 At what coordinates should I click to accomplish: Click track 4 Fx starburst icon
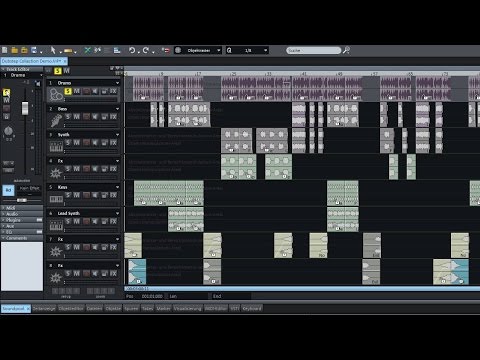[x=56, y=173]
